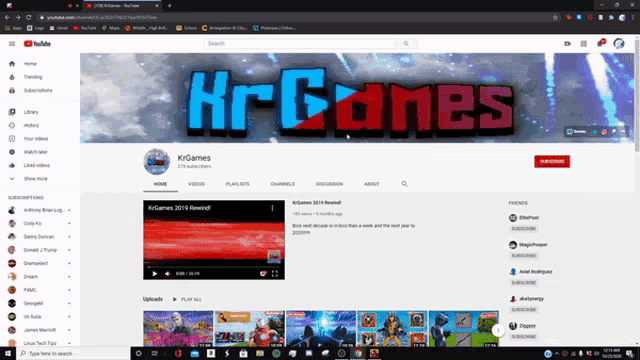
Task: Open Task View on the taskbar
Action: coord(154,353)
